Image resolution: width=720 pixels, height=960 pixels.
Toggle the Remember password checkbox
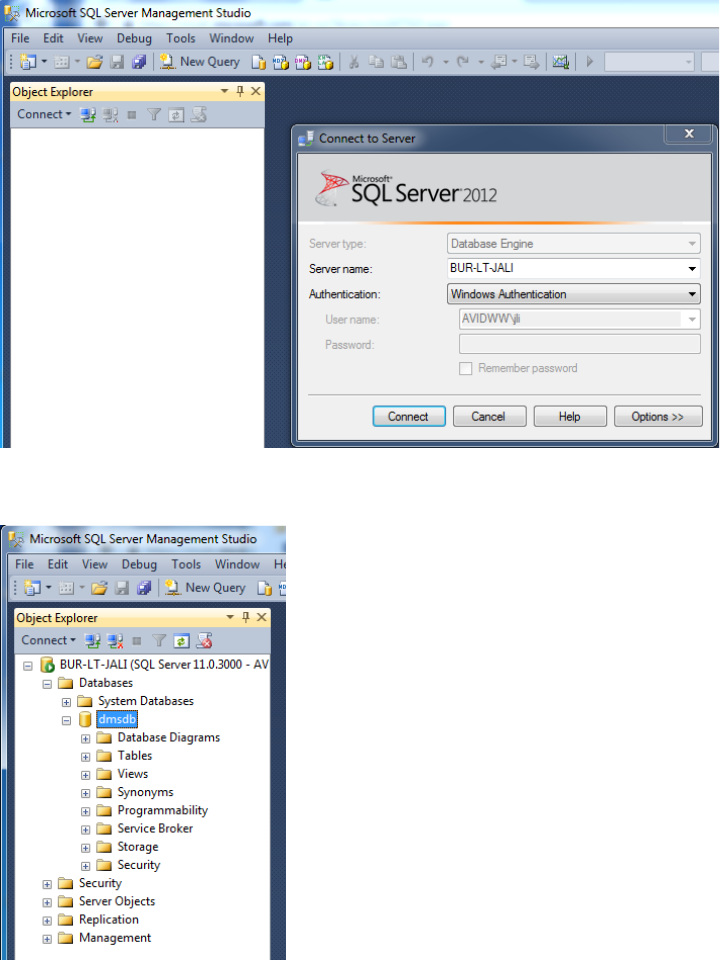pos(466,369)
